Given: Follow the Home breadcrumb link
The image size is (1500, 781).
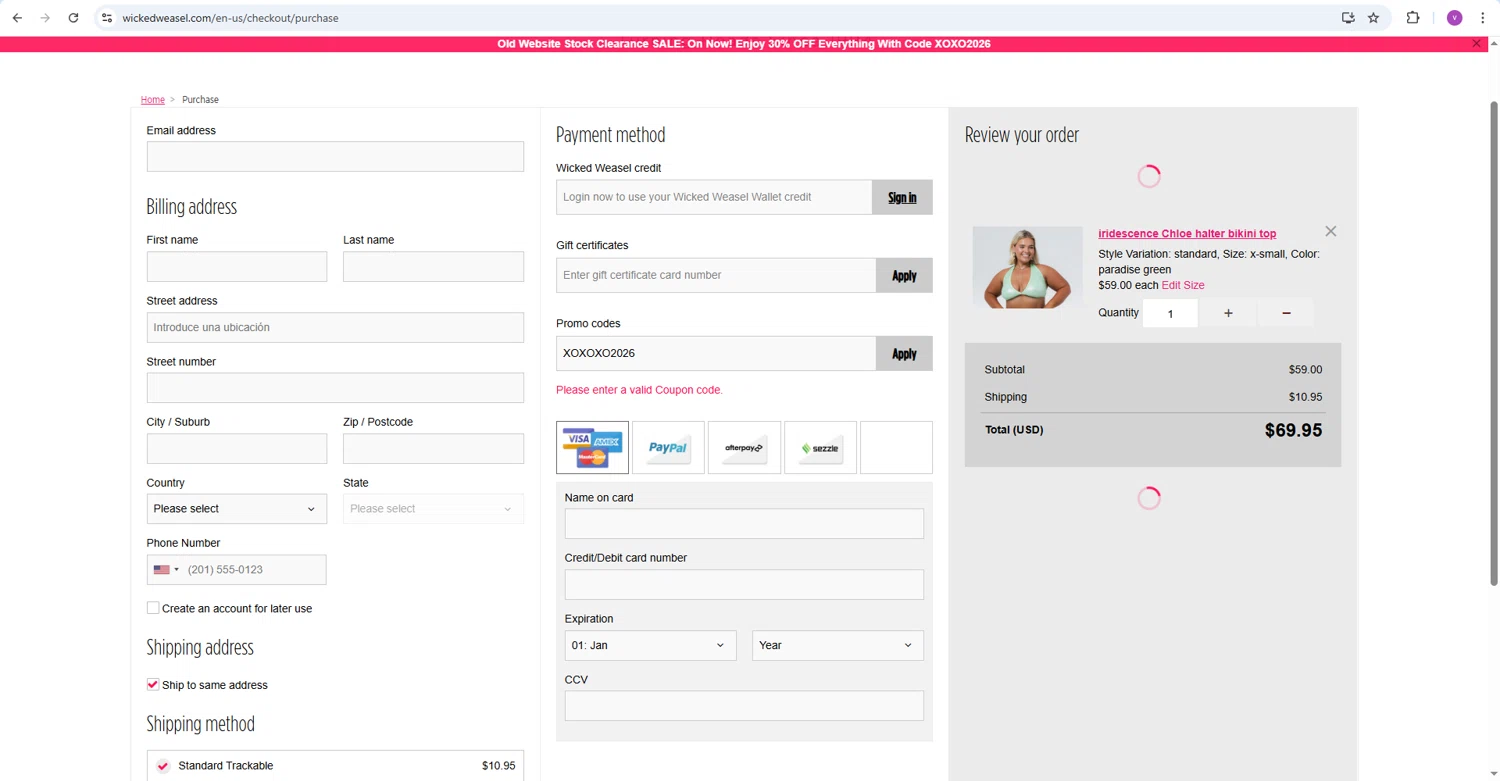Looking at the screenshot, I should tap(152, 100).
